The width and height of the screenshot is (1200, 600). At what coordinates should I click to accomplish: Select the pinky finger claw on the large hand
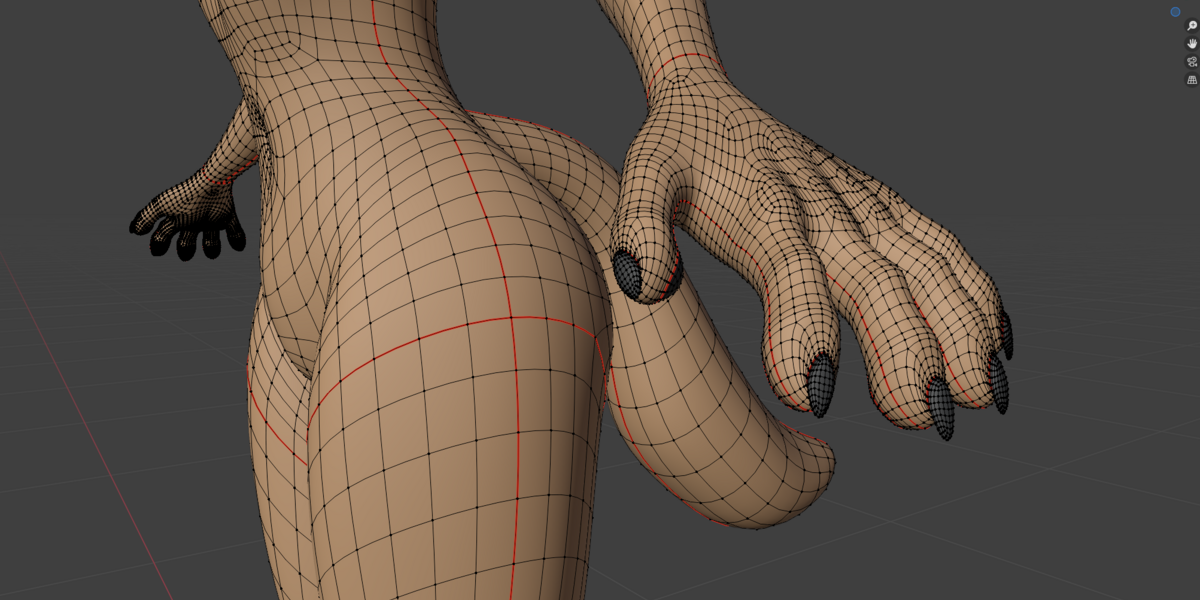[1007, 336]
